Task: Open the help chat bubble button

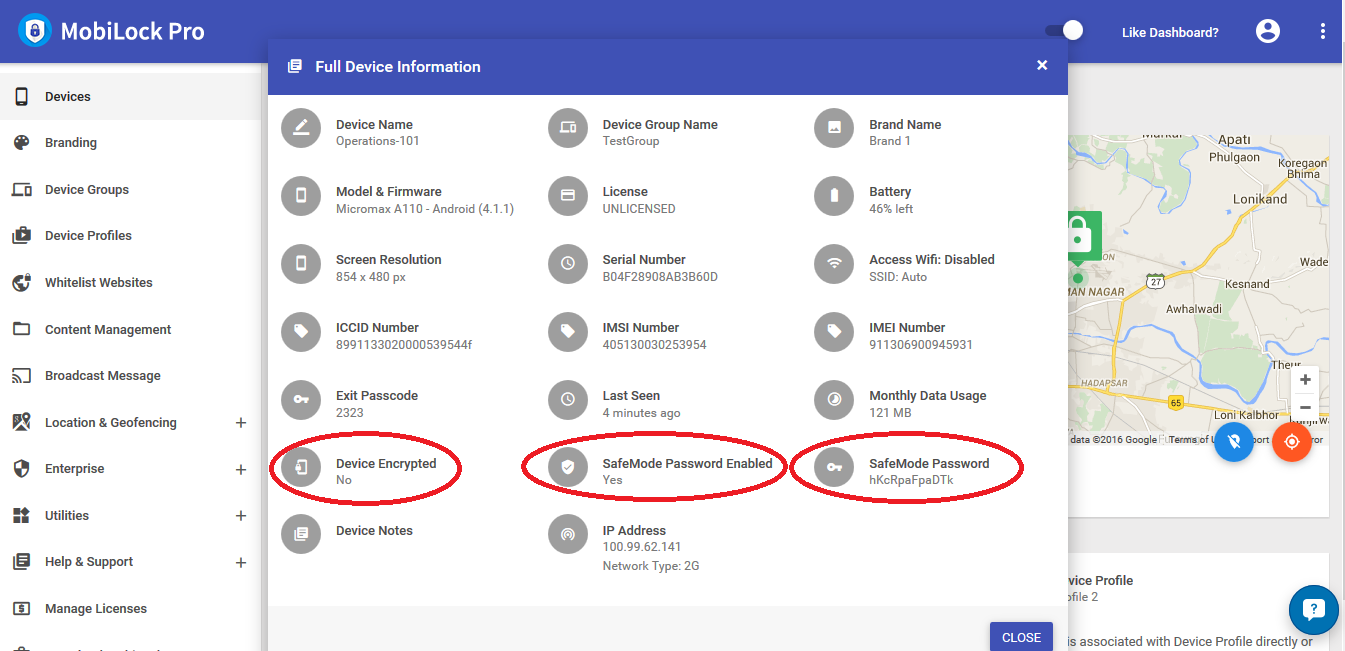Action: (1313, 610)
